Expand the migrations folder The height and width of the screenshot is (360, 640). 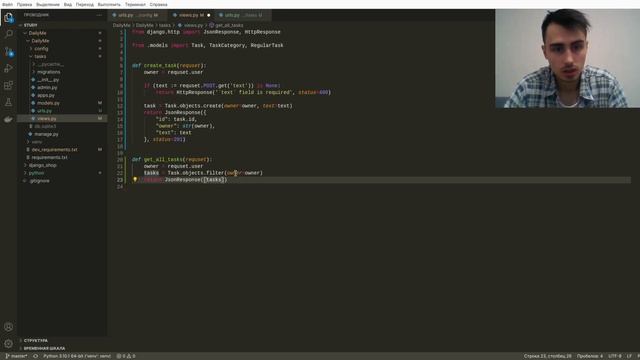[x=49, y=72]
